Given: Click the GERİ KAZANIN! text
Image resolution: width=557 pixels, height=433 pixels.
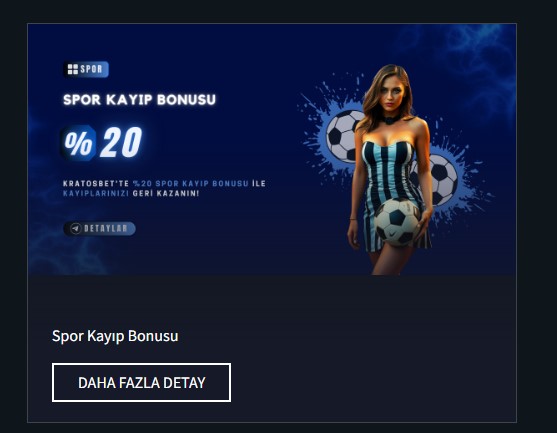Looking at the screenshot, I should coord(166,194).
